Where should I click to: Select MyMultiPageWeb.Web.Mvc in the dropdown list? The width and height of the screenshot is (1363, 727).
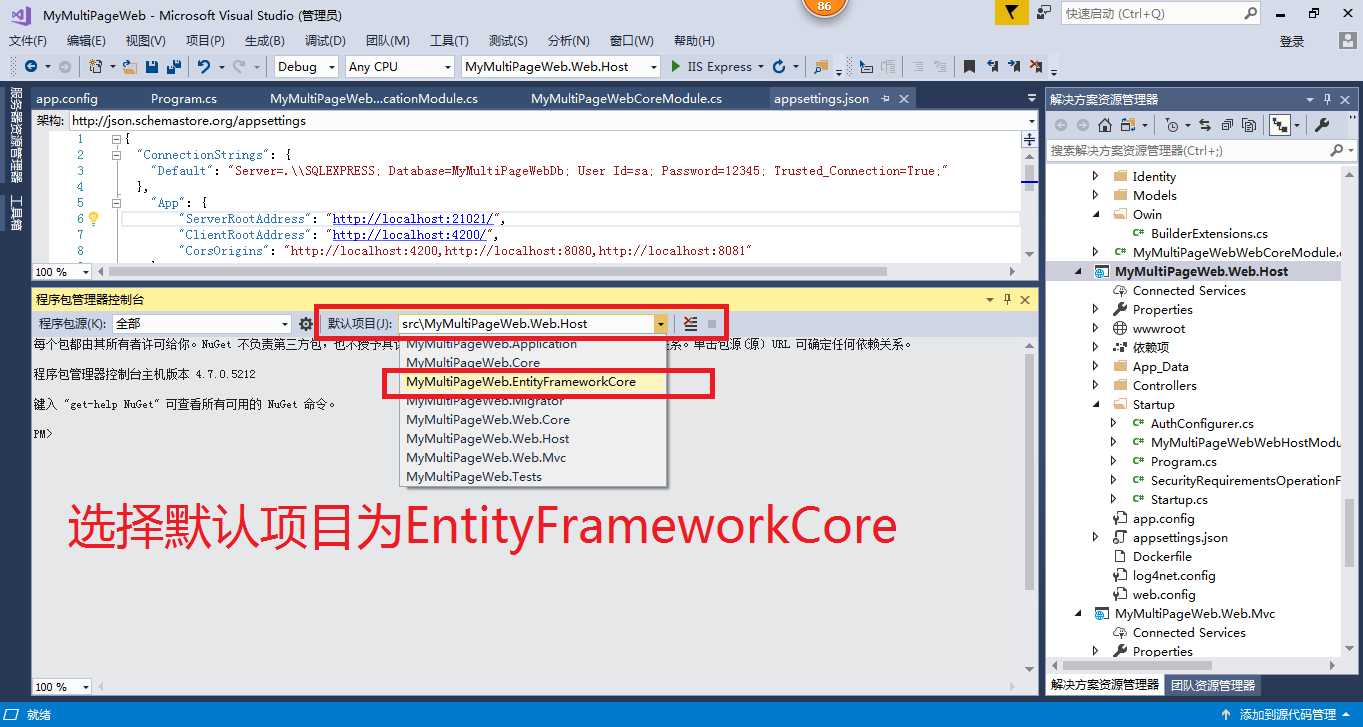pyautogui.click(x=486, y=457)
